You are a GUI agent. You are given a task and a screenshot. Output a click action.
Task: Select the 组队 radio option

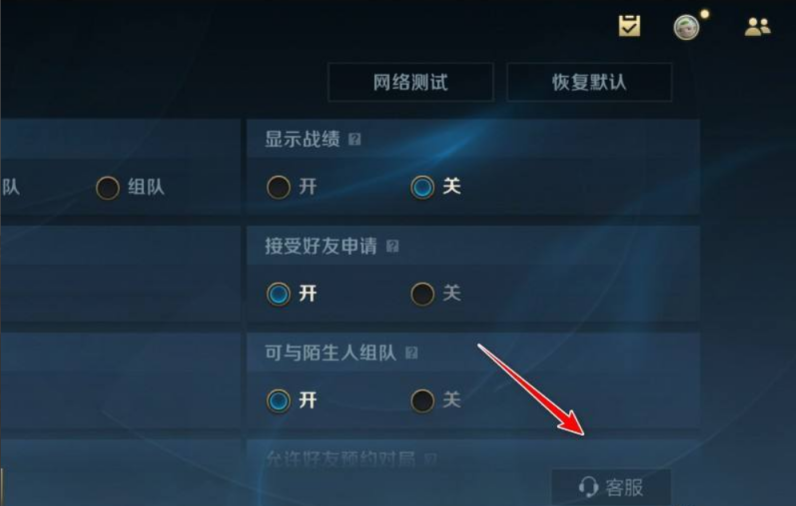coord(108,188)
